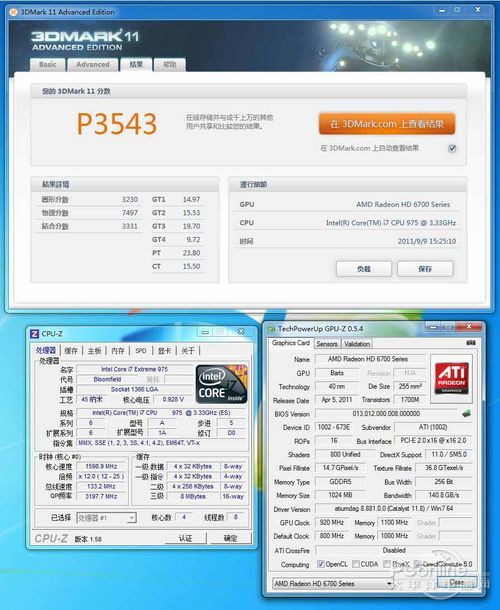Toggle the OpenCL checkbox in GPU-Z
The height and width of the screenshot is (610, 500).
pos(320,564)
